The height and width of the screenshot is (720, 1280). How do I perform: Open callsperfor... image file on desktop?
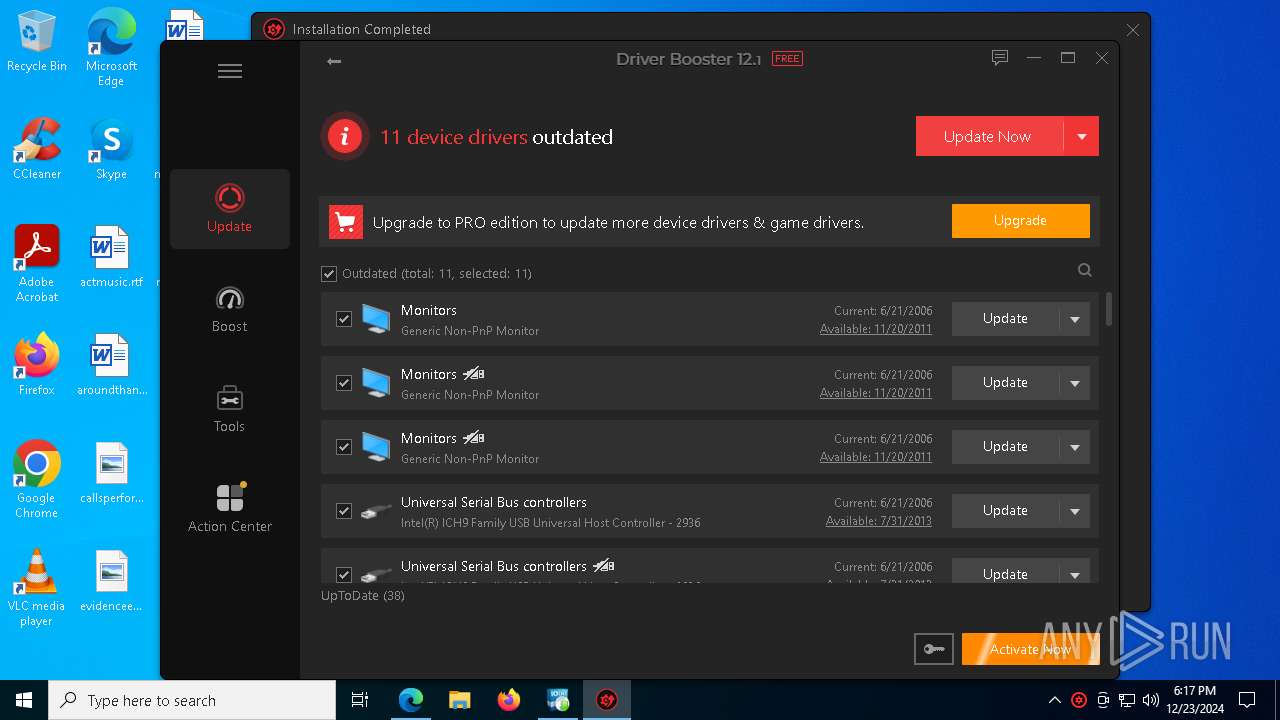pos(111,473)
